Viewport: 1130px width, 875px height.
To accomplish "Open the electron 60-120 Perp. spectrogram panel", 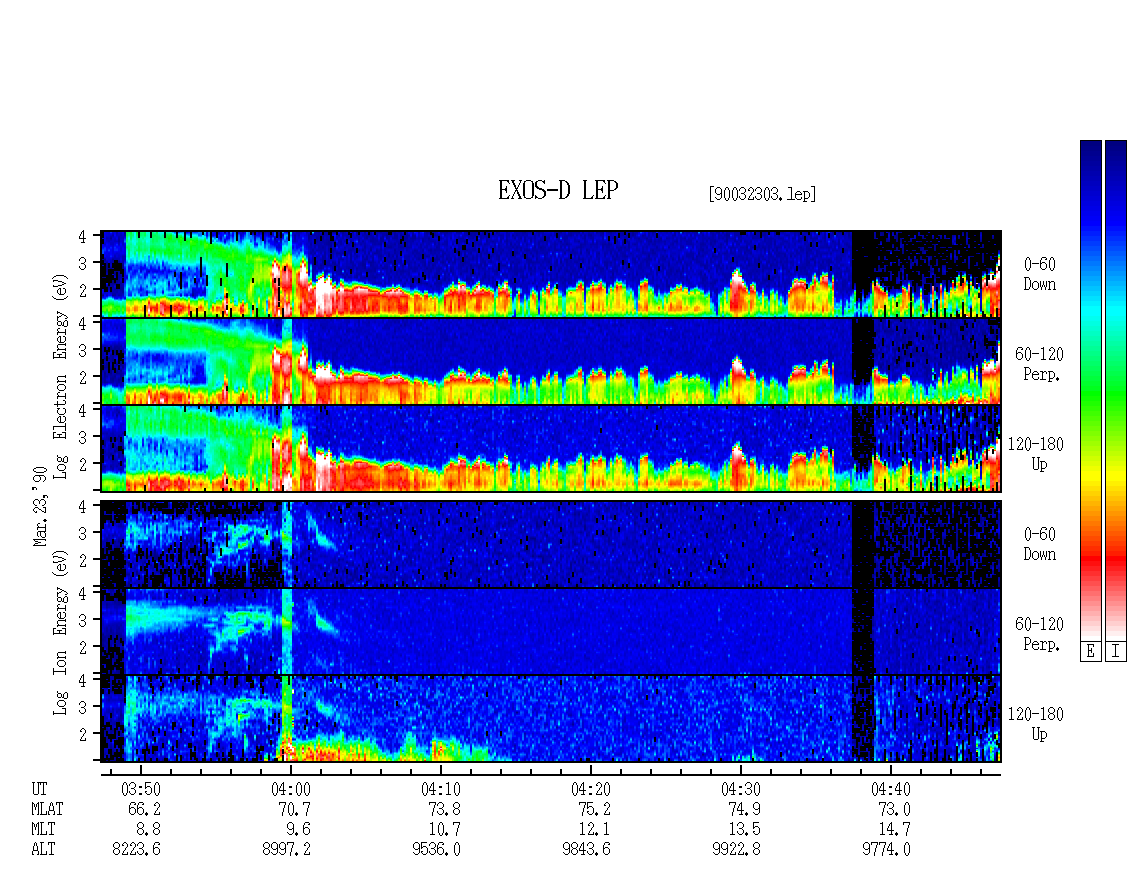I will point(551,361).
